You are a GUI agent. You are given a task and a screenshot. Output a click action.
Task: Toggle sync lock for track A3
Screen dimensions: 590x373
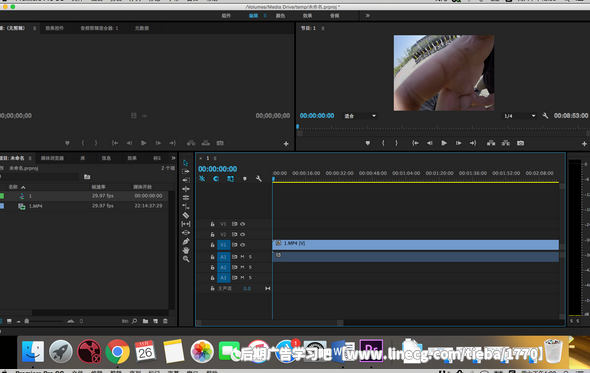click(234, 278)
